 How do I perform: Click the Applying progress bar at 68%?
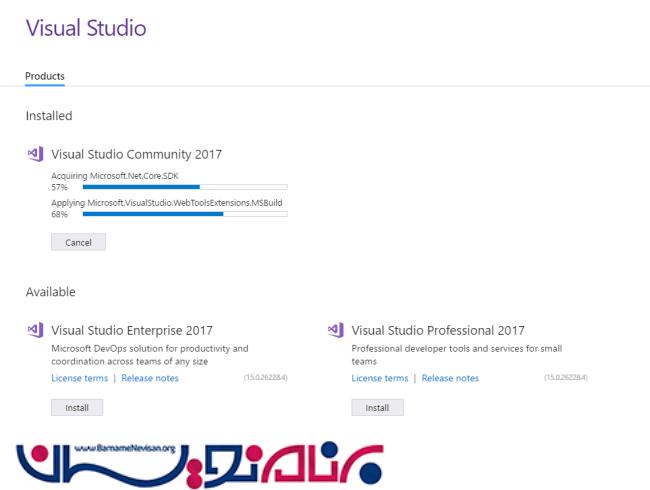[185, 214]
